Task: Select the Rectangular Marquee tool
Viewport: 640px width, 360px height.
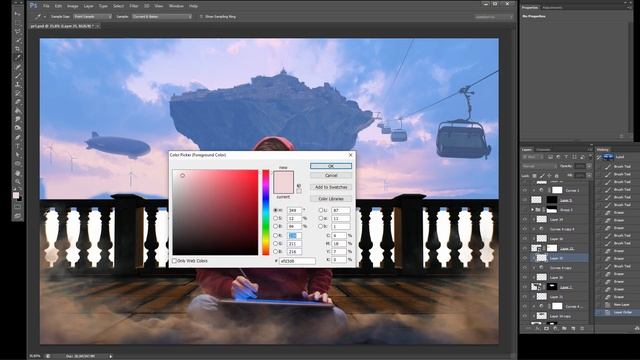Action: [x=18, y=22]
